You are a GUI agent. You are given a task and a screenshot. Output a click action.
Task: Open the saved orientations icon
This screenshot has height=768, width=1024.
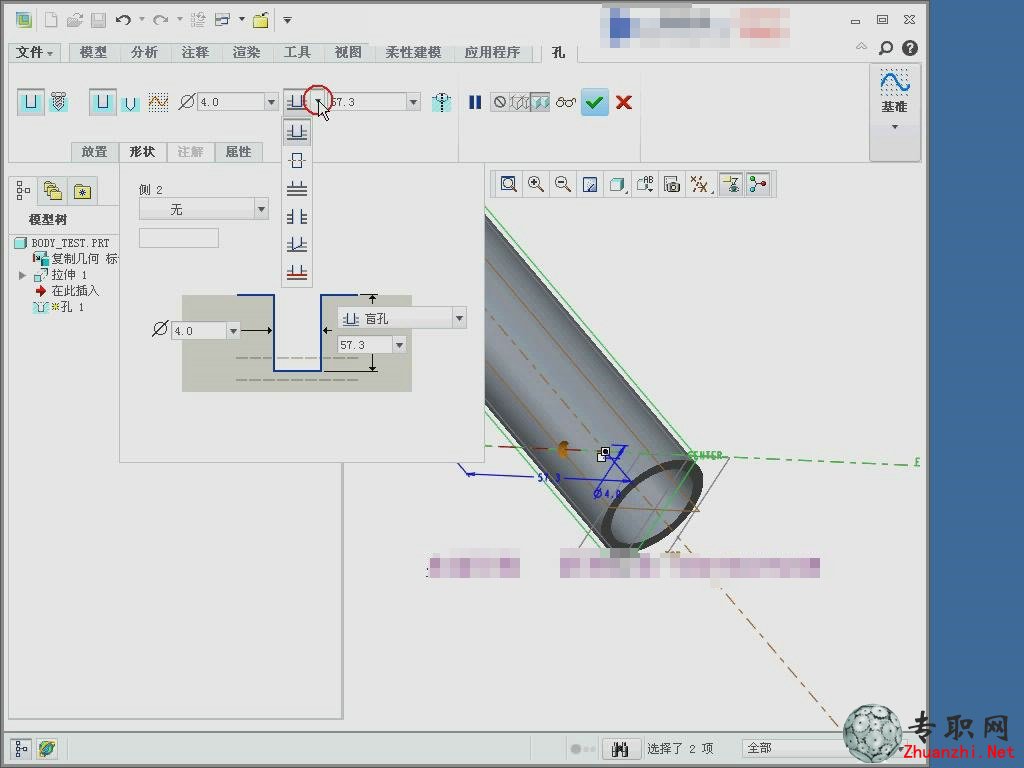(x=645, y=184)
